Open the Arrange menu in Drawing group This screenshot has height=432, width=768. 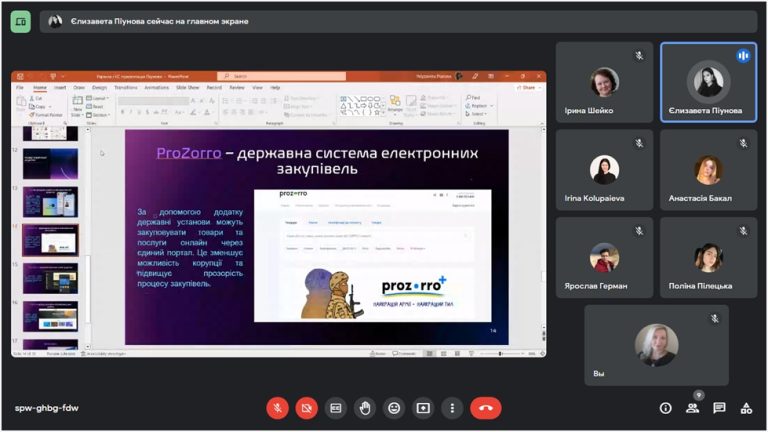(395, 104)
